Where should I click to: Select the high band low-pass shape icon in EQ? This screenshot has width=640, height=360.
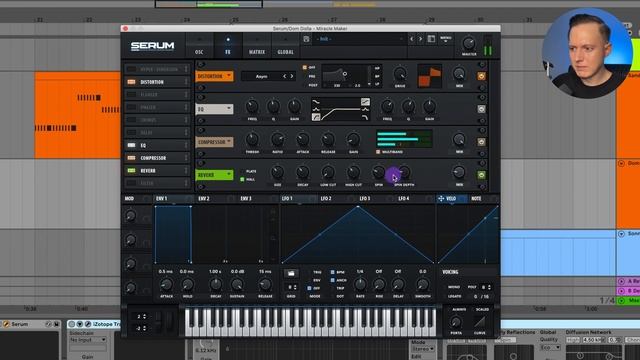coord(365,117)
